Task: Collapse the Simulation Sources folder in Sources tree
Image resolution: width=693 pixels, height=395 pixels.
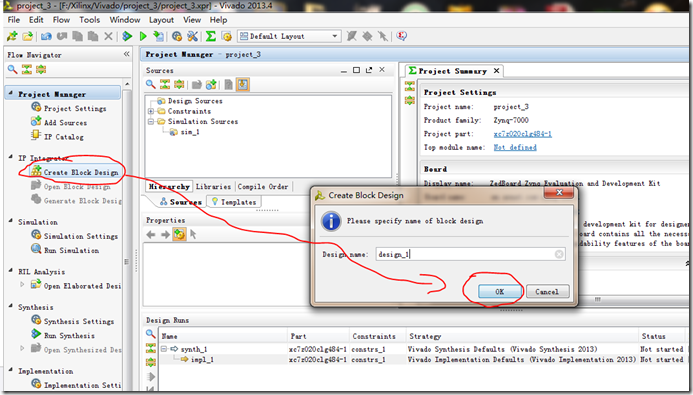Action: (151, 122)
